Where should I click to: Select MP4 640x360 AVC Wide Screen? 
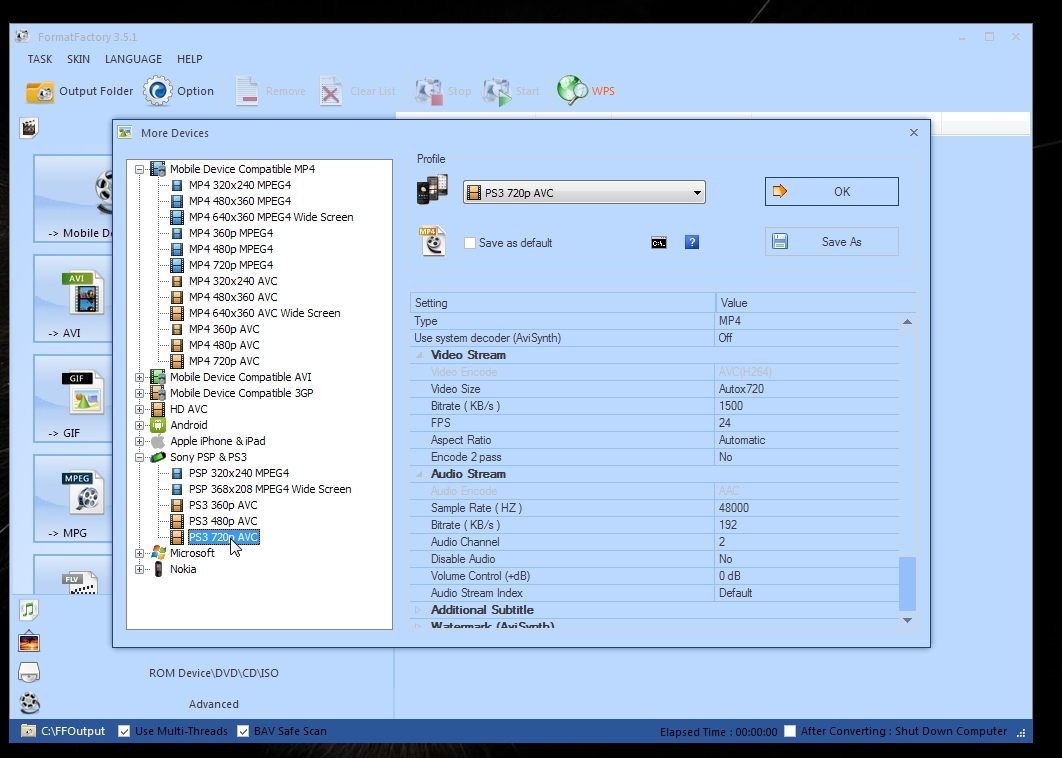264,313
